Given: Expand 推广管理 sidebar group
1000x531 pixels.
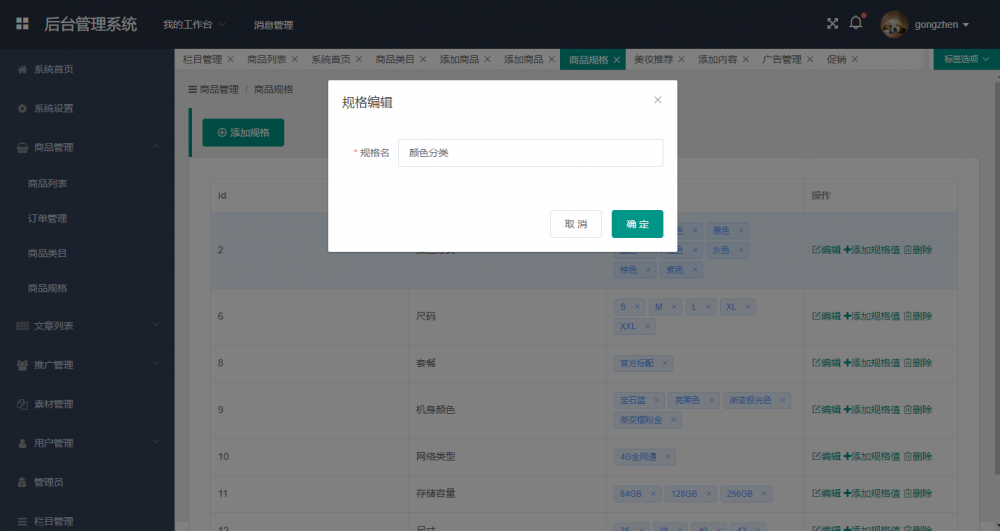Looking at the screenshot, I should 87,365.
